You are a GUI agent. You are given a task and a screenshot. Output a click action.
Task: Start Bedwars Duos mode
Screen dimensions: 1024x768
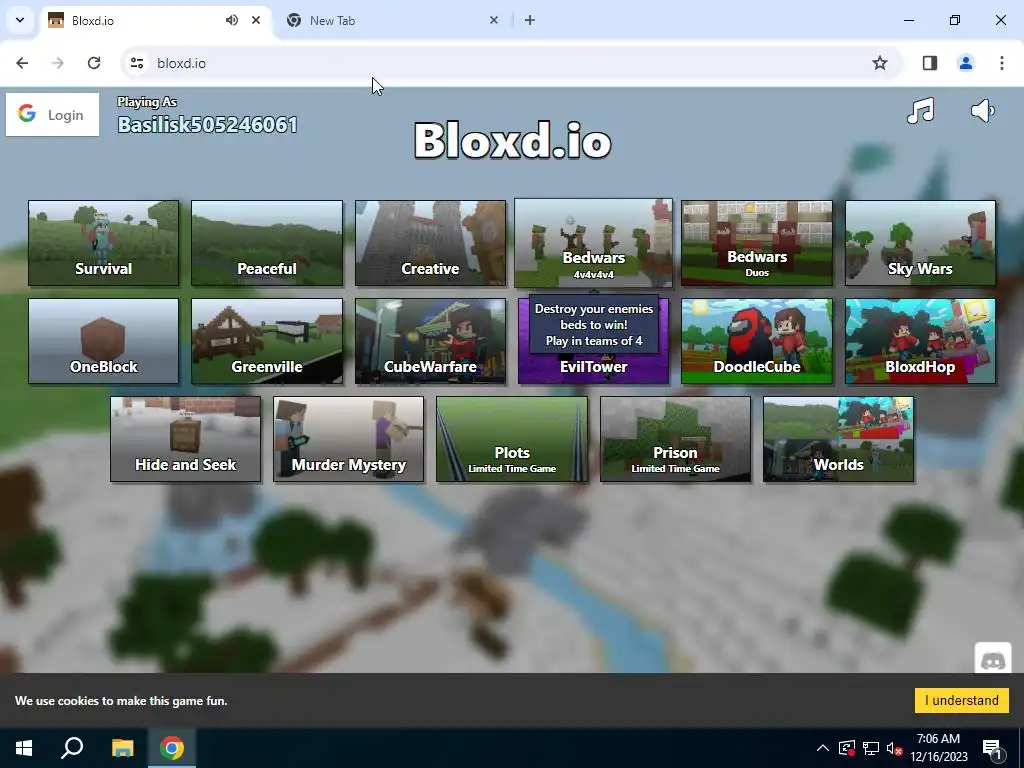click(x=757, y=243)
